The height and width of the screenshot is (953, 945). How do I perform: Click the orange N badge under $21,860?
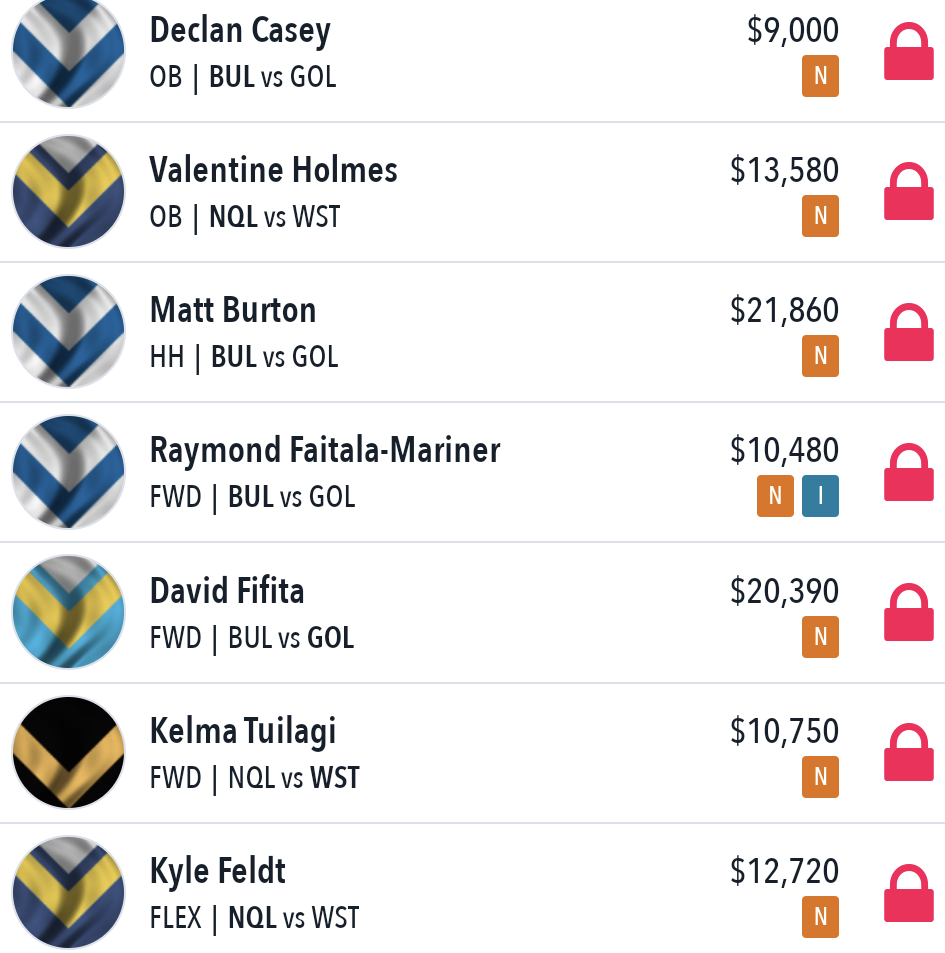(x=820, y=356)
